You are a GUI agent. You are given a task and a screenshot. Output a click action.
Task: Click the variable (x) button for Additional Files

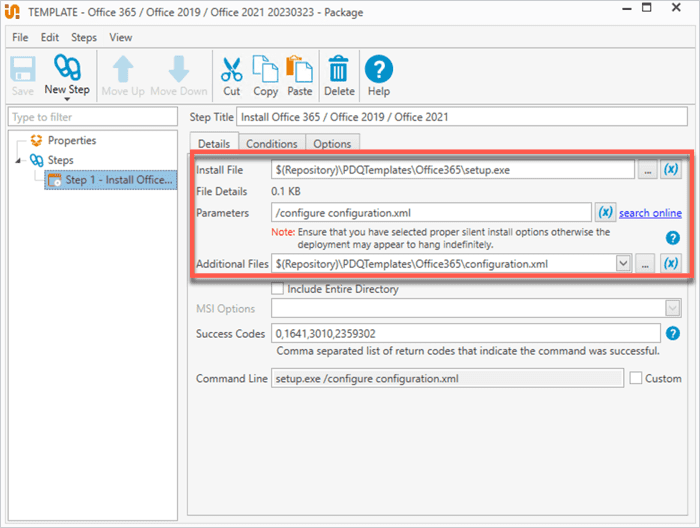pyautogui.click(x=671, y=263)
